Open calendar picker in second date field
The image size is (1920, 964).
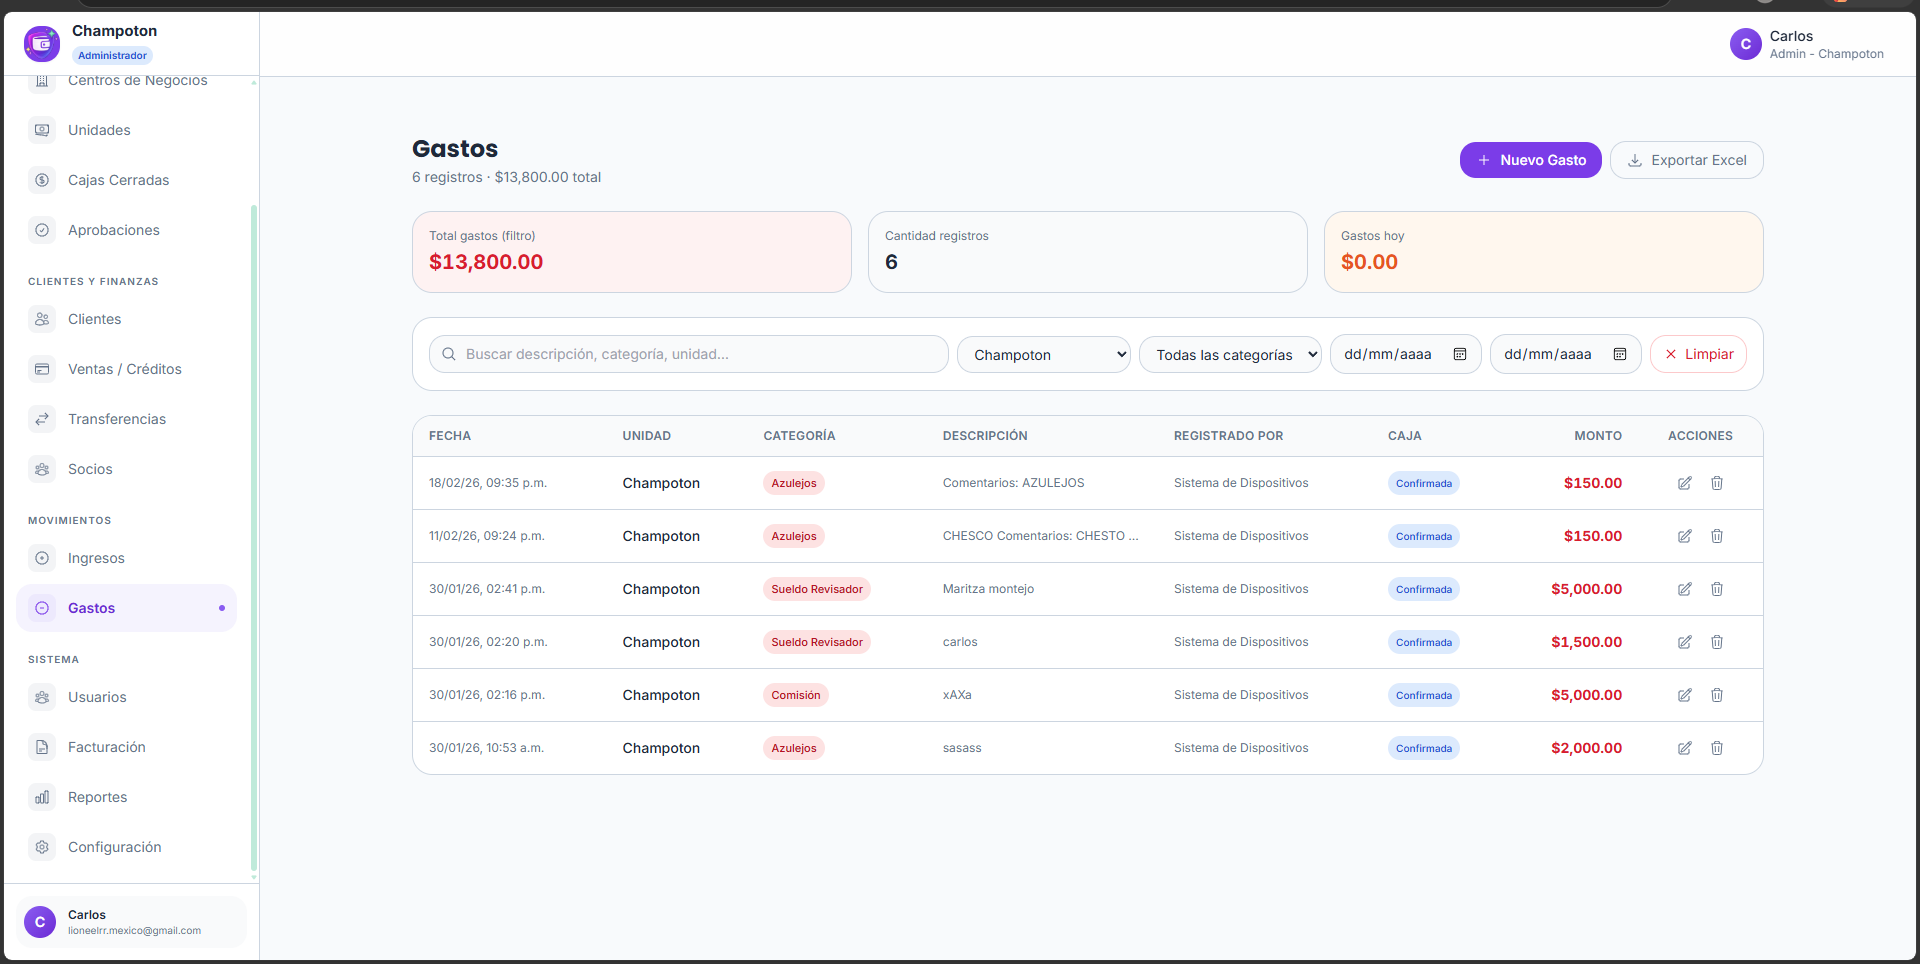1620,354
